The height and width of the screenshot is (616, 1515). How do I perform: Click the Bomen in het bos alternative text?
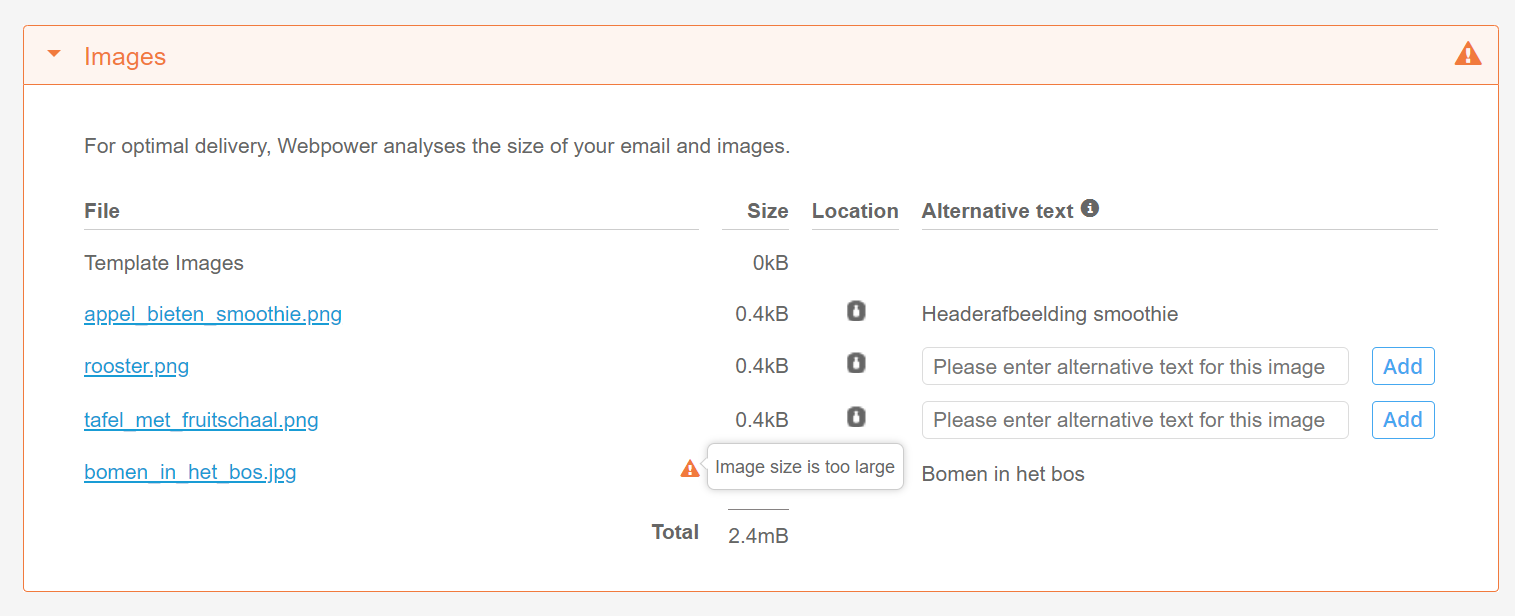[x=1003, y=474]
